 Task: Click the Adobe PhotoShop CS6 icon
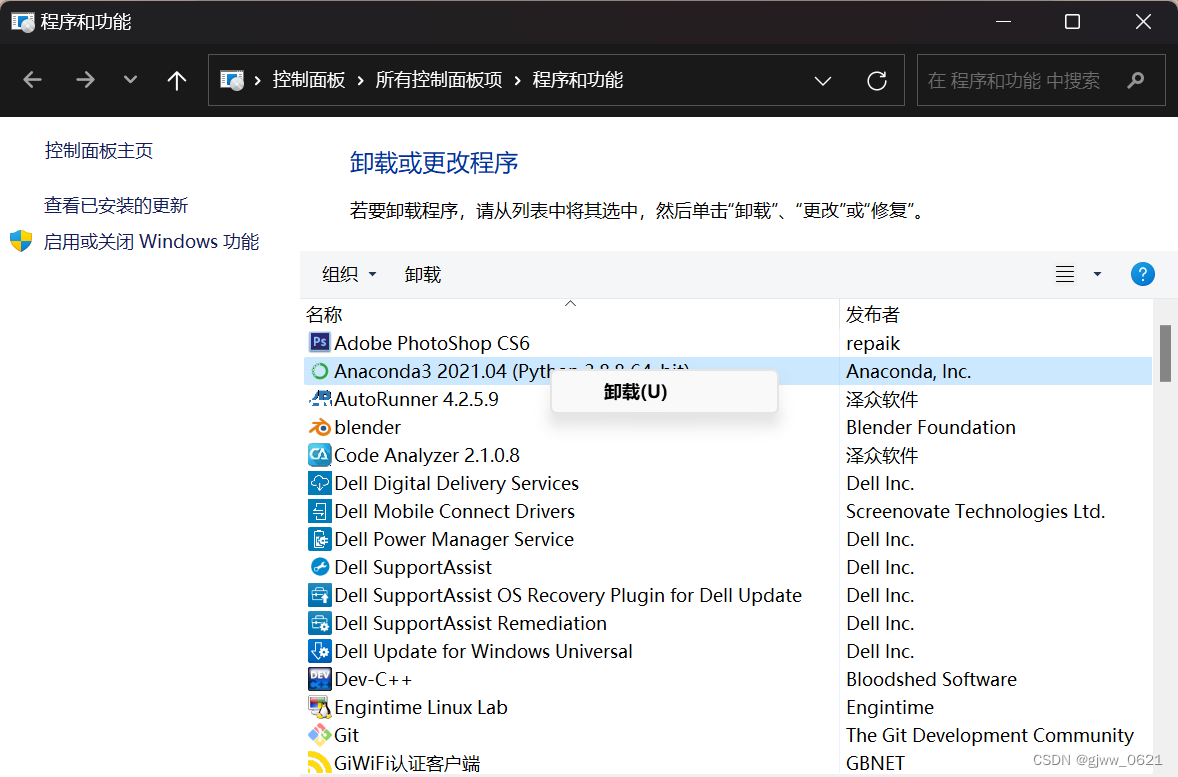(319, 343)
